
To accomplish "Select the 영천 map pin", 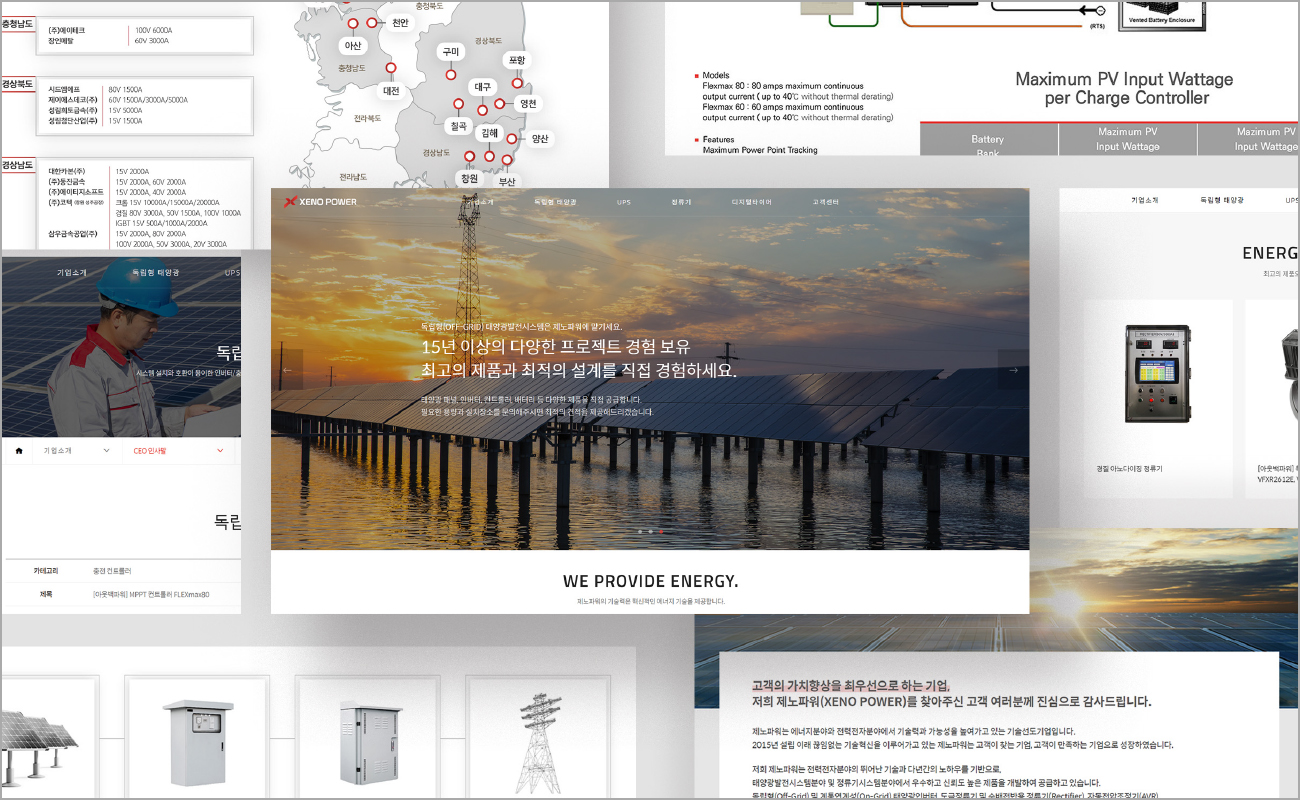I will click(500, 103).
